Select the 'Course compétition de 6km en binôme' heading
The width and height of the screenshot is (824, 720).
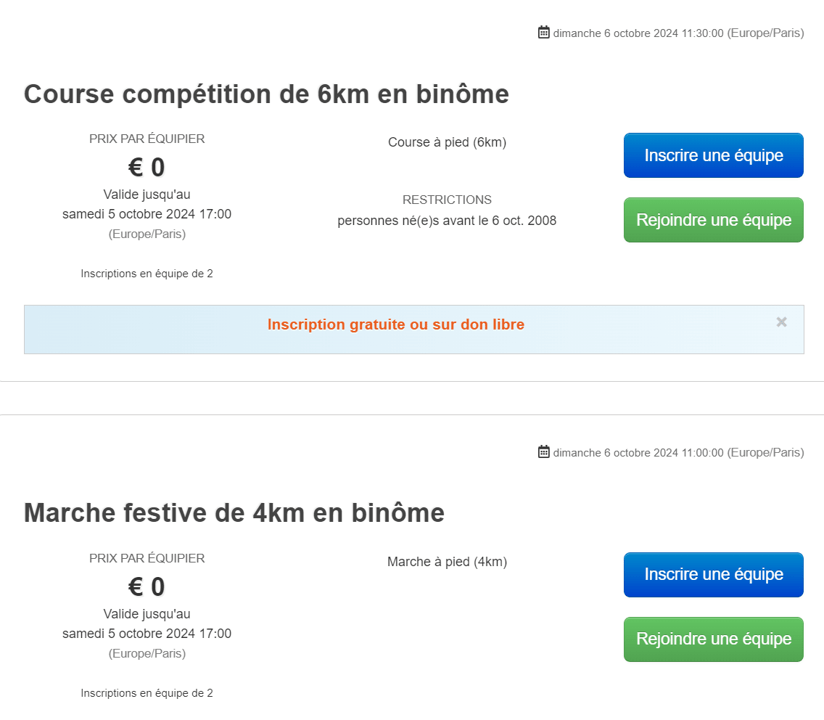(x=266, y=94)
